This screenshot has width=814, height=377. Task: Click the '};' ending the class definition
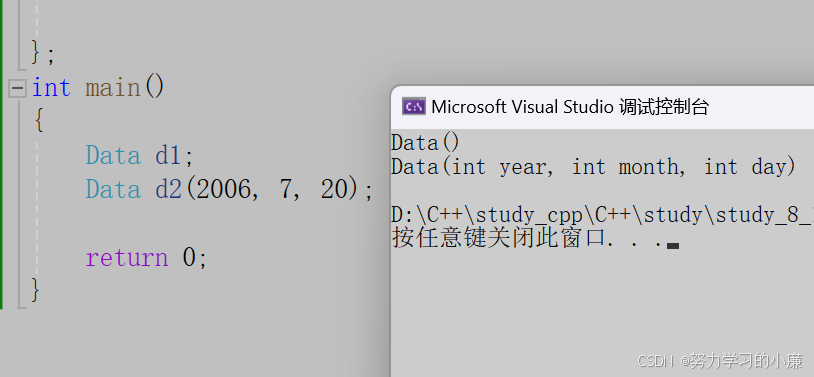point(43,52)
